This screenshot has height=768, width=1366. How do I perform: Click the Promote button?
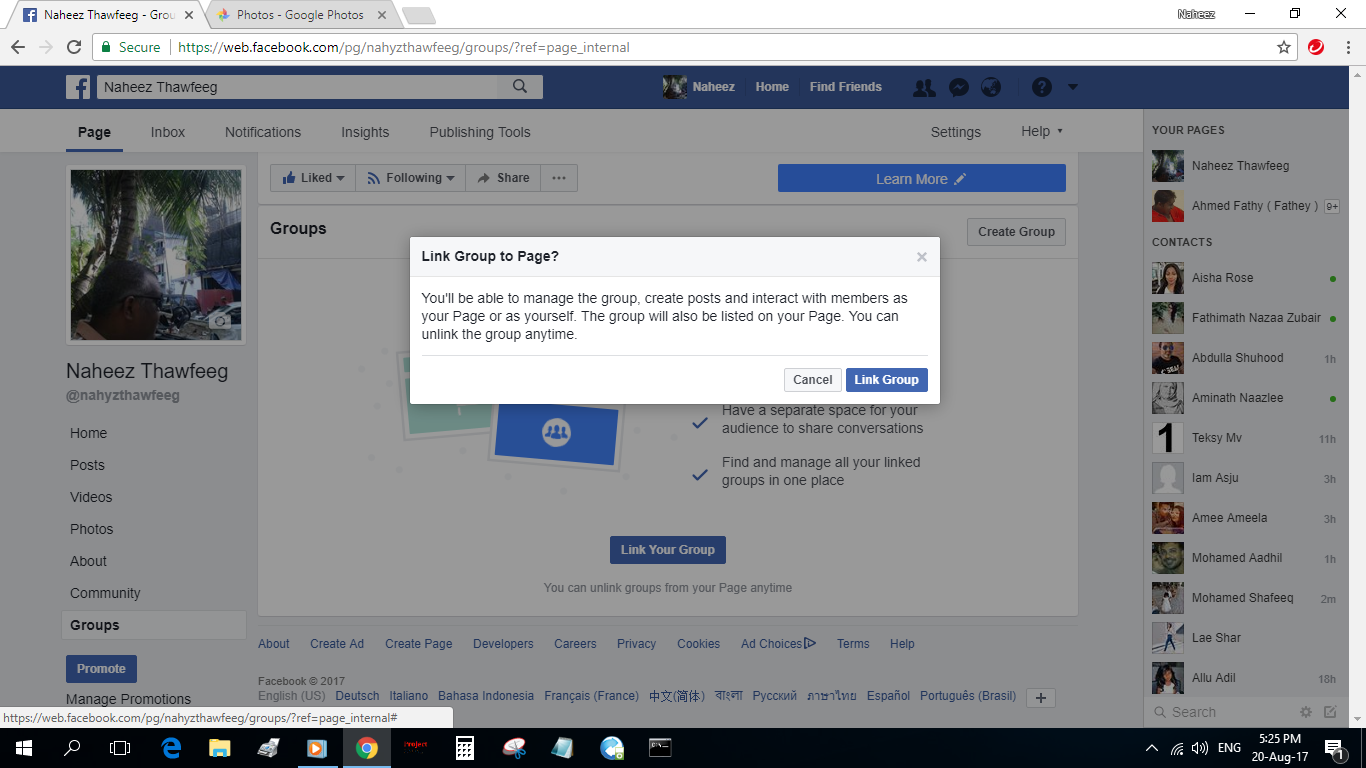pos(101,669)
